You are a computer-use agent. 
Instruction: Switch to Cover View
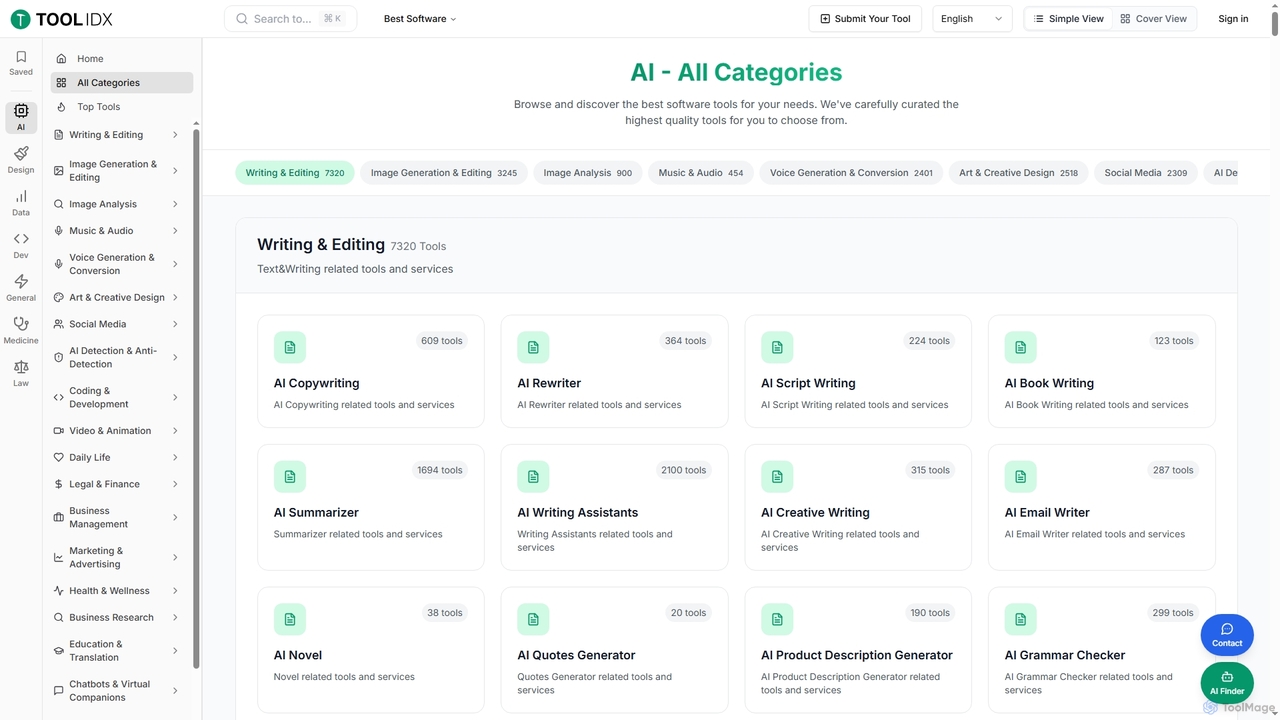tap(1154, 19)
